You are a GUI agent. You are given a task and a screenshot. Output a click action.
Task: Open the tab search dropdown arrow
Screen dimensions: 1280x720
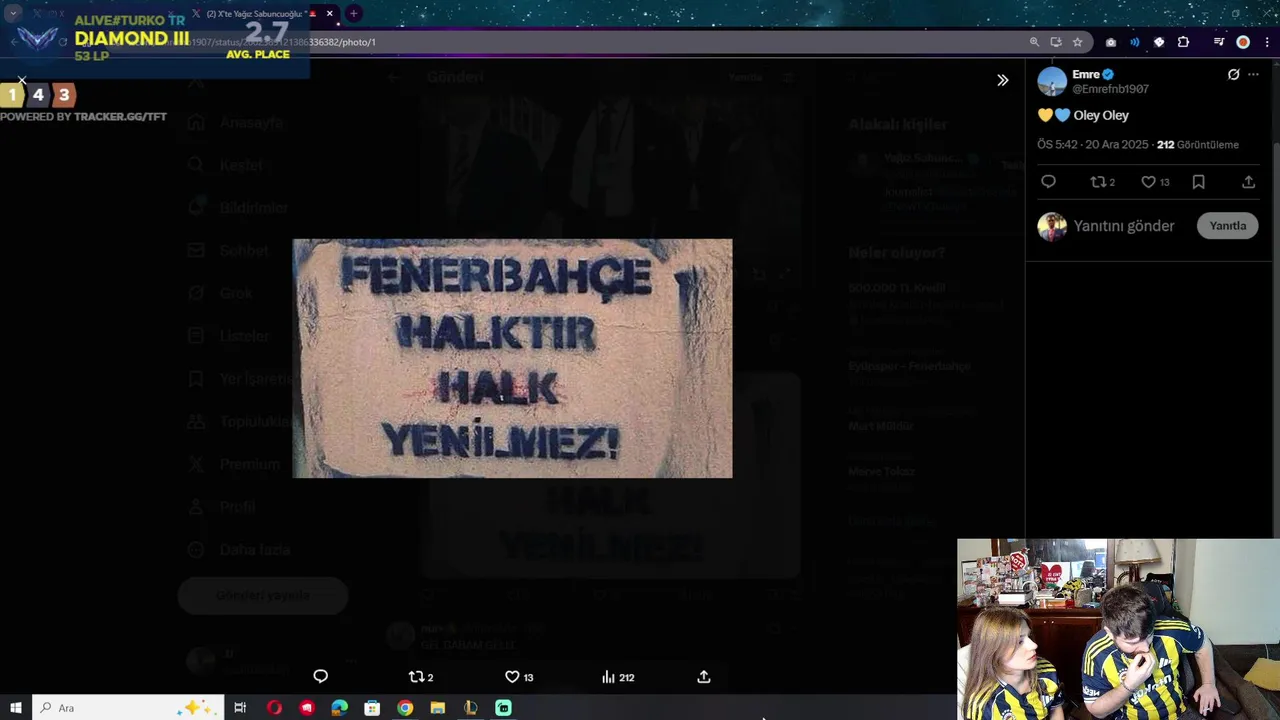[13, 14]
